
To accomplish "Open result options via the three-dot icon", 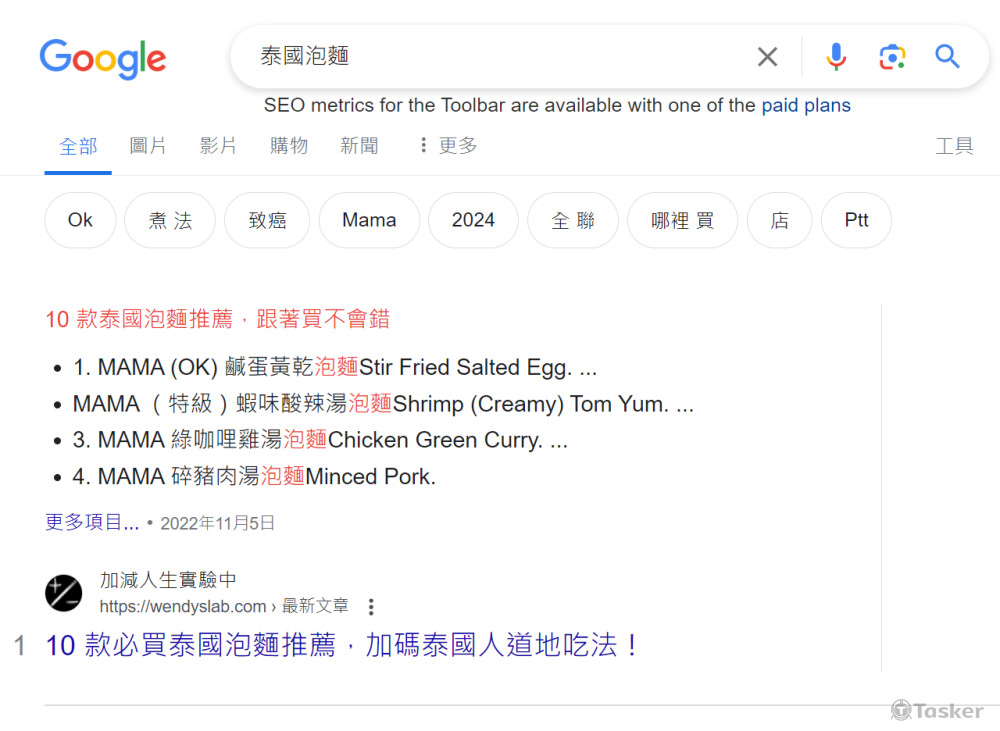I will 370,607.
